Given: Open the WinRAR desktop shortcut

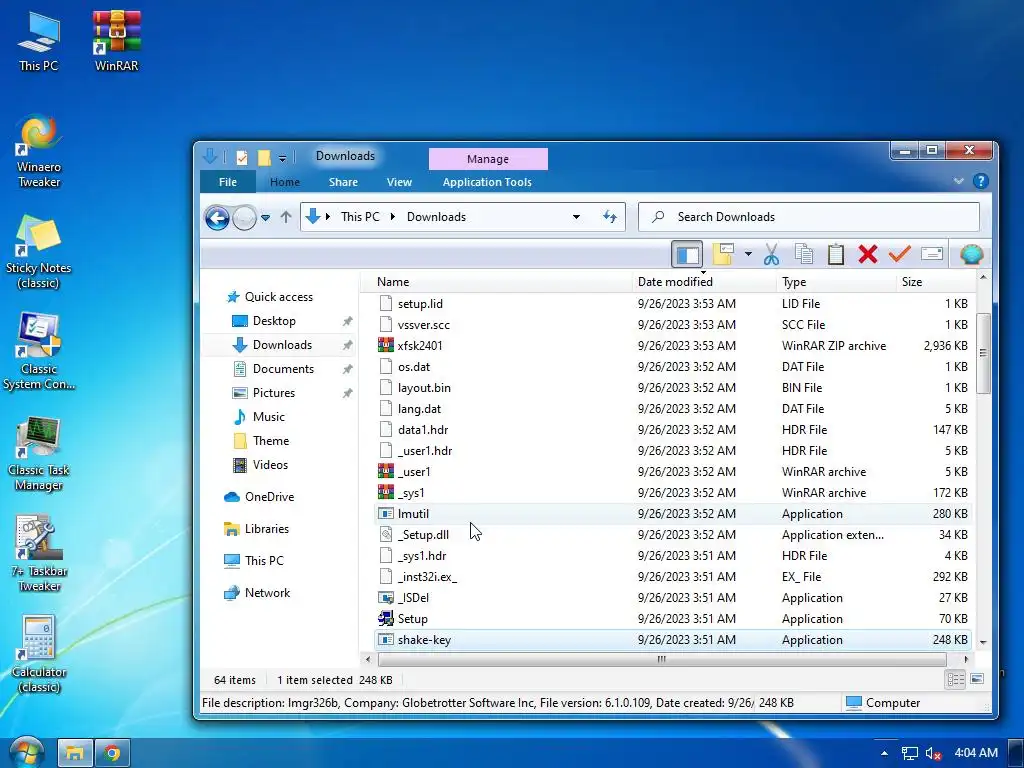Looking at the screenshot, I should tap(116, 40).
